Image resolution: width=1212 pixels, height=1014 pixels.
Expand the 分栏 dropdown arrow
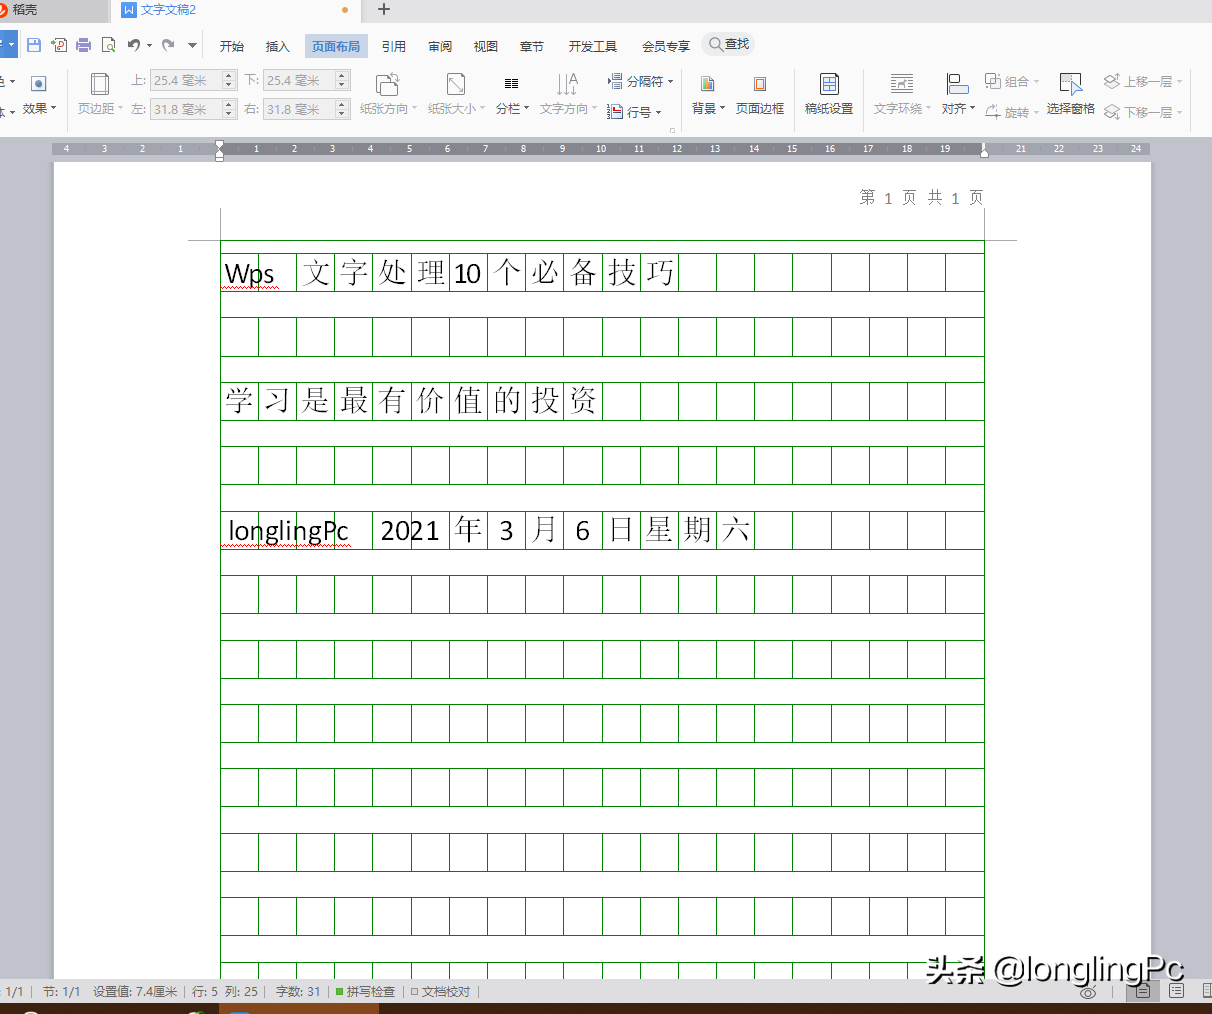pos(526,108)
